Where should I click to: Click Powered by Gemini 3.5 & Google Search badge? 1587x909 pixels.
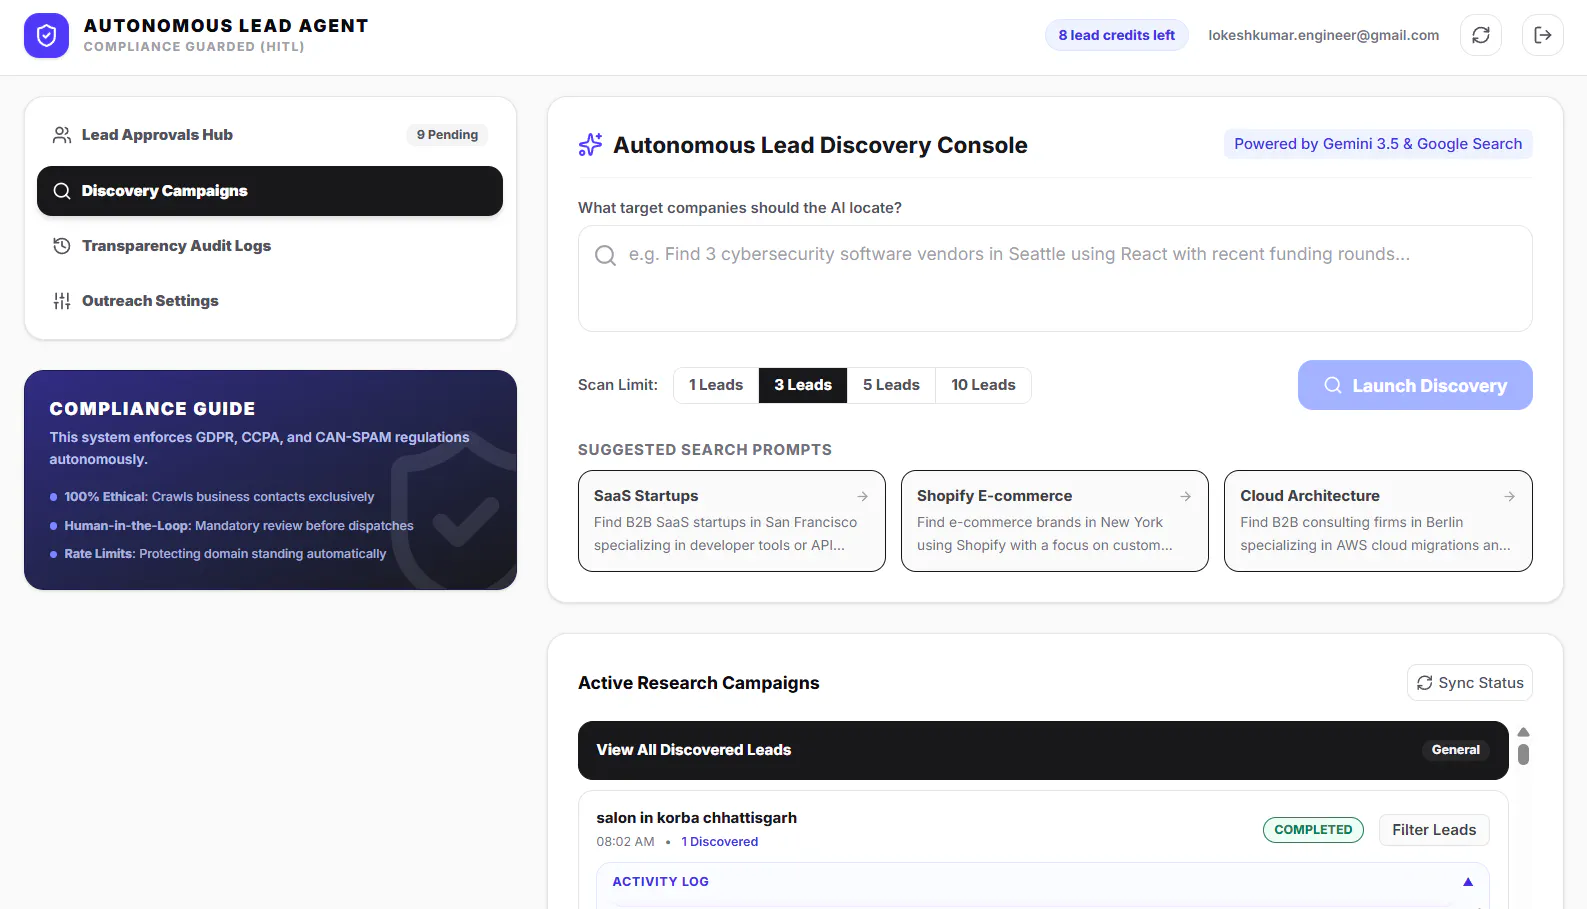pos(1378,144)
